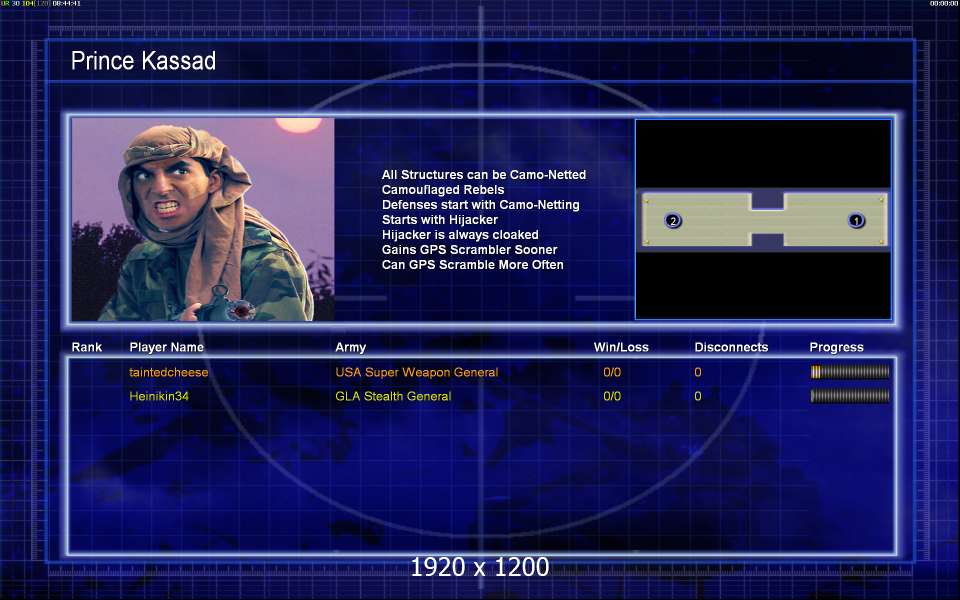This screenshot has height=600, width=960.
Task: Click the map preview thumbnail
Action: point(763,219)
